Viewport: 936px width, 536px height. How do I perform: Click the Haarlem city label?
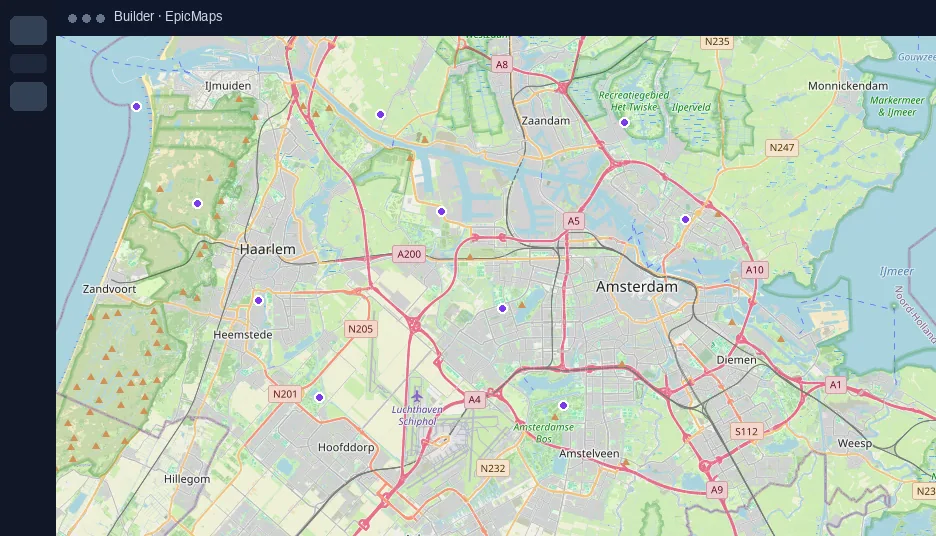(x=267, y=249)
